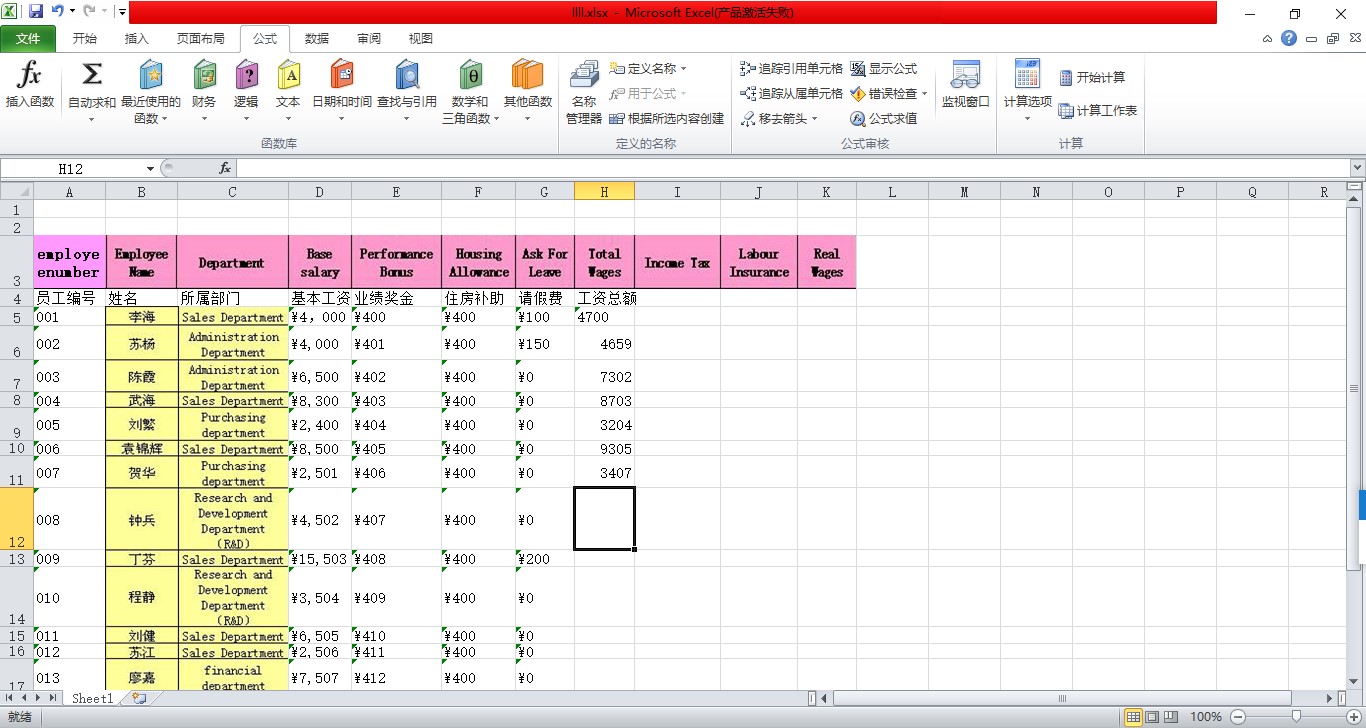Expand the Name Box dropdown arrow
The width and height of the screenshot is (1366, 728).
(150, 169)
